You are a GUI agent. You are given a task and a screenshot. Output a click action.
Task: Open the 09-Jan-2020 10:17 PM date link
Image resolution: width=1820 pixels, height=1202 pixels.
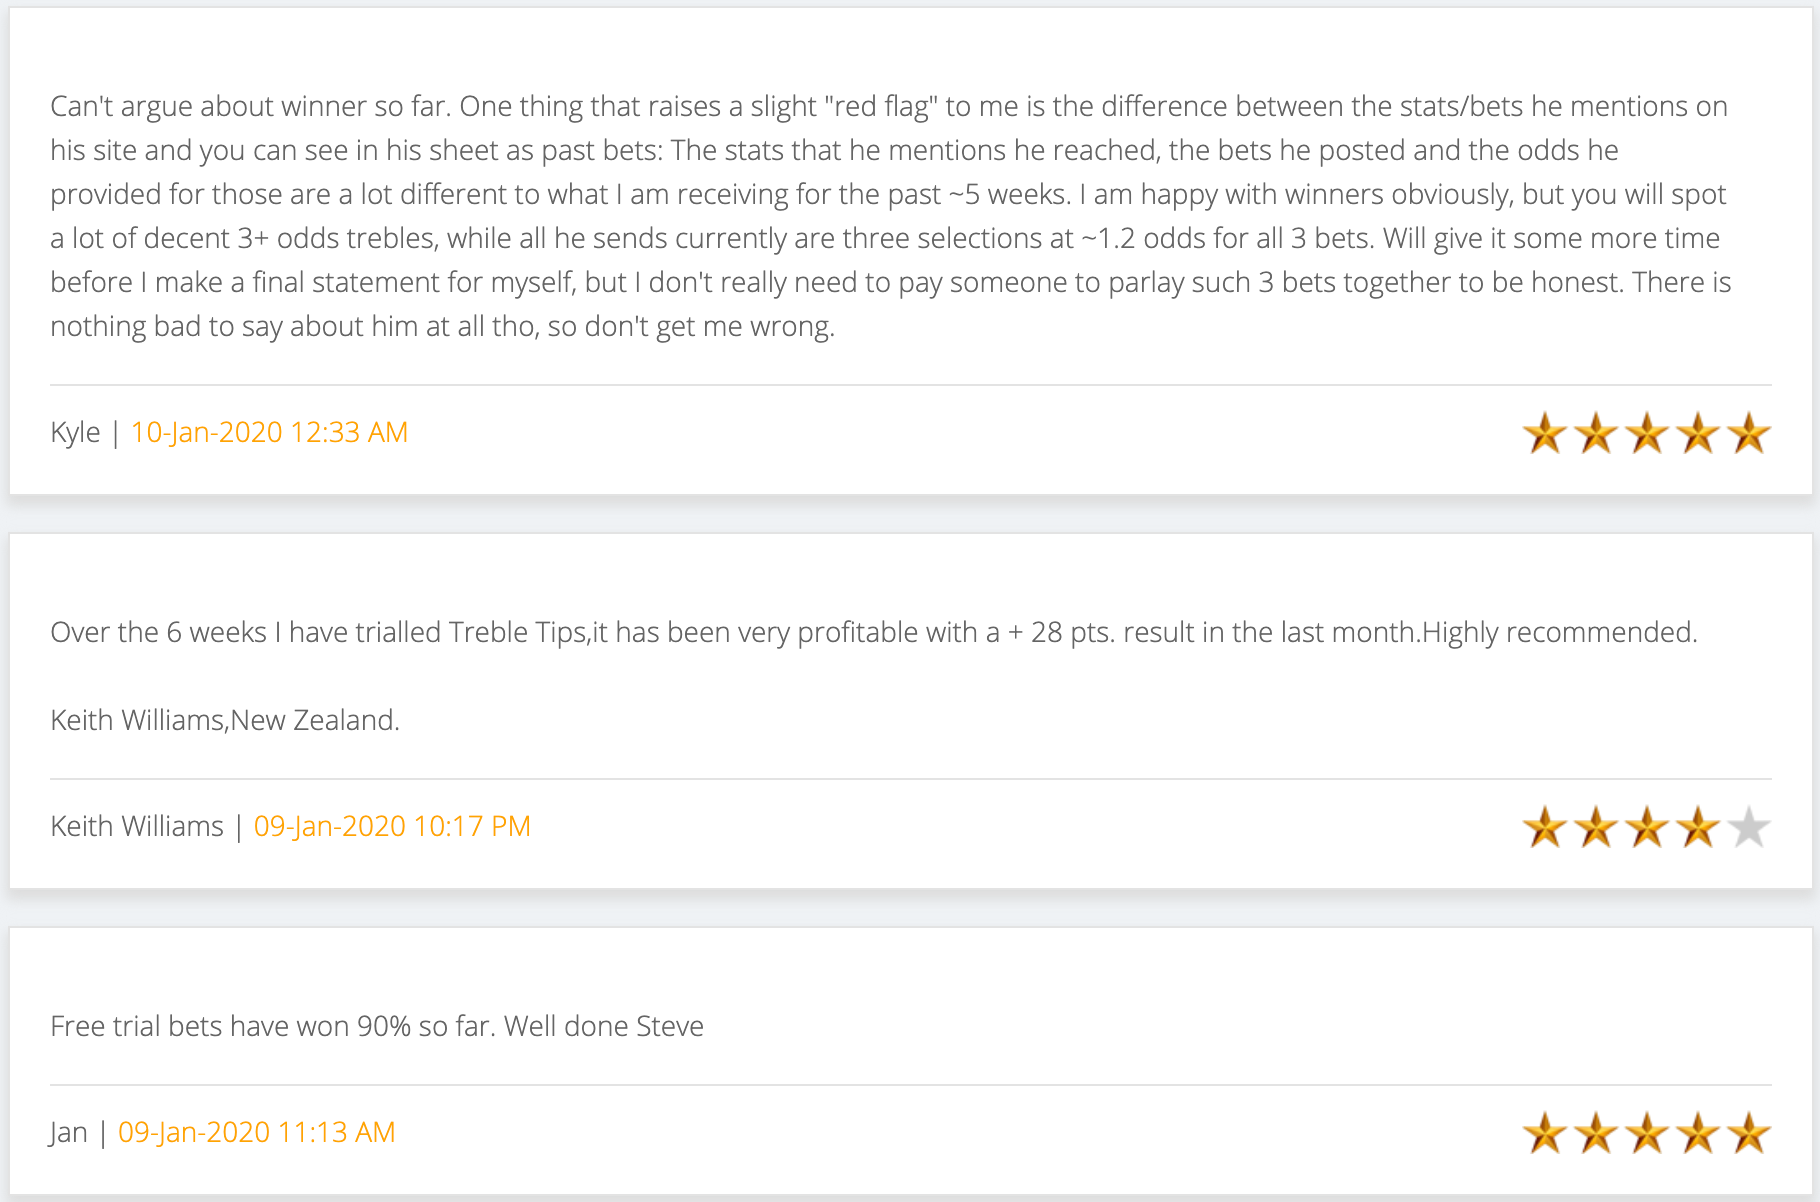[392, 826]
